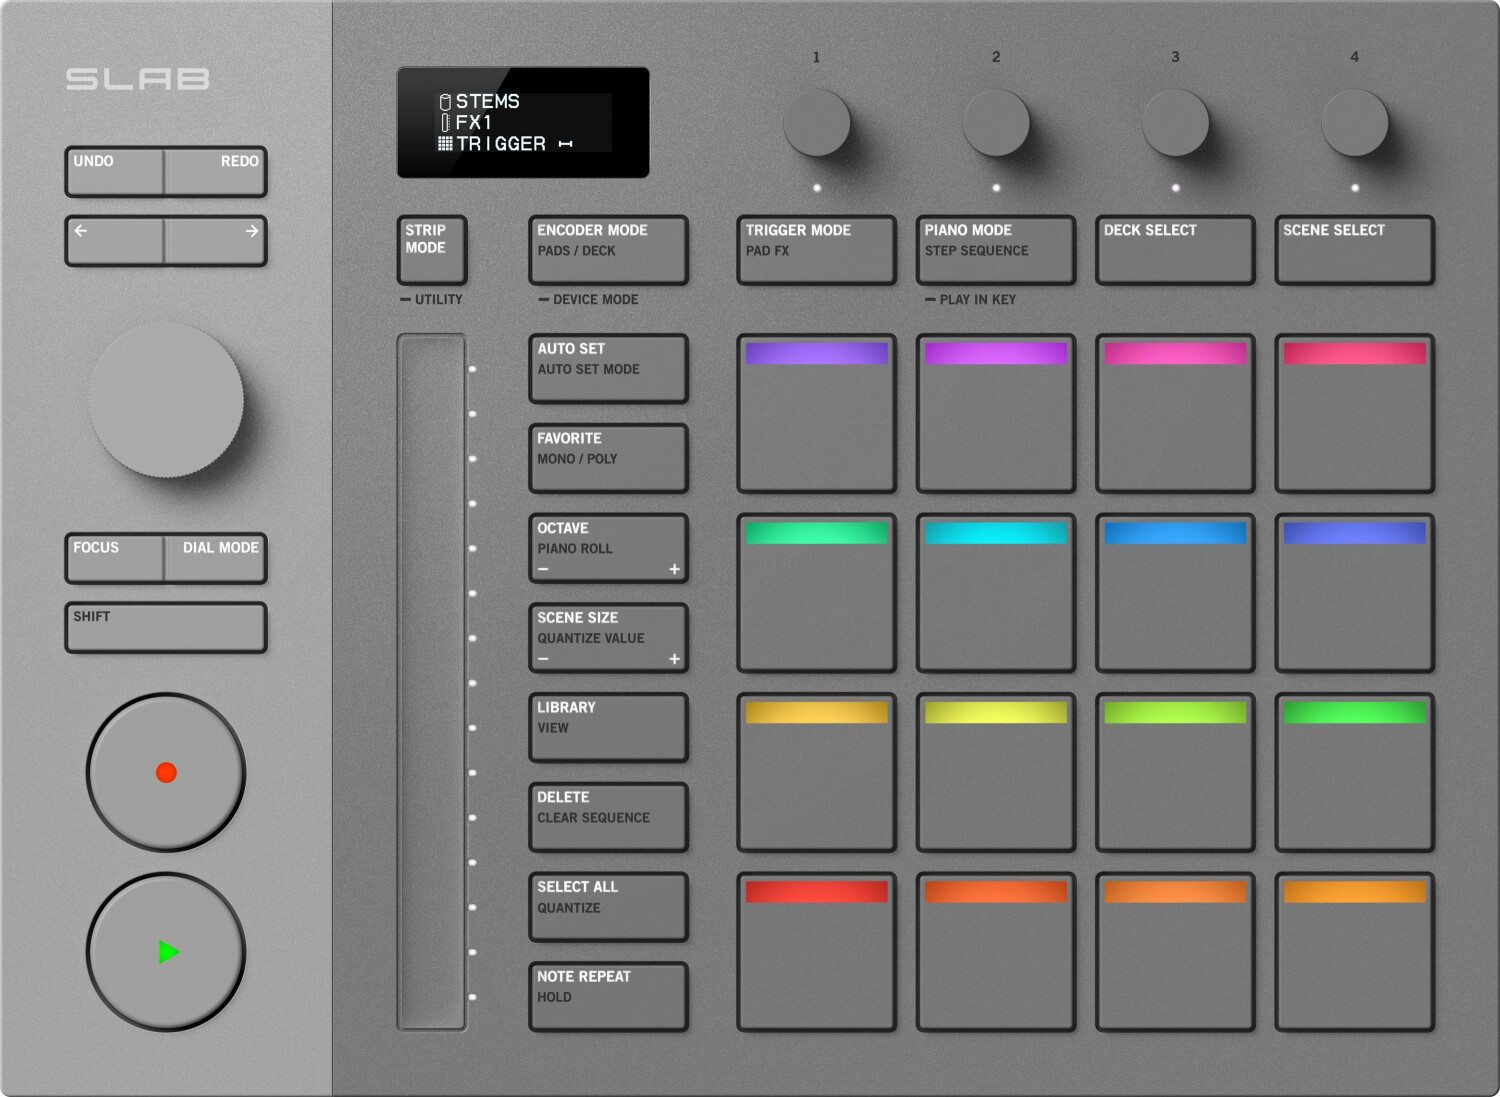Click the left navigation arrow button
This screenshot has height=1097, width=1500.
(x=115, y=241)
